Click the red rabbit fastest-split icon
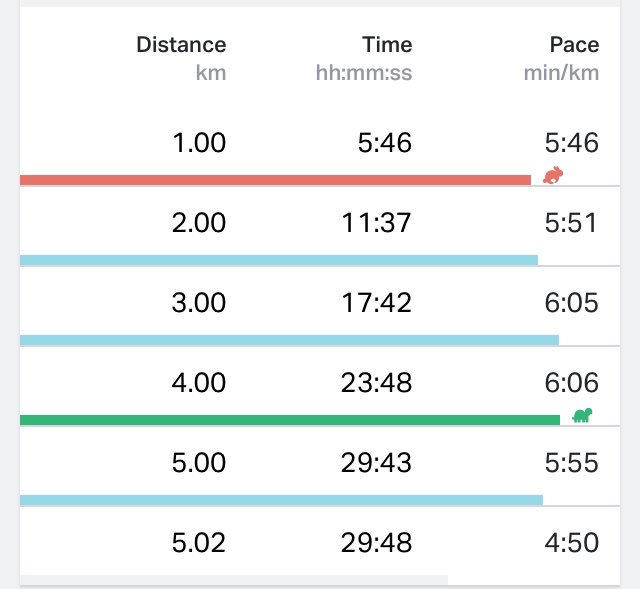The image size is (640, 589). pyautogui.click(x=553, y=175)
